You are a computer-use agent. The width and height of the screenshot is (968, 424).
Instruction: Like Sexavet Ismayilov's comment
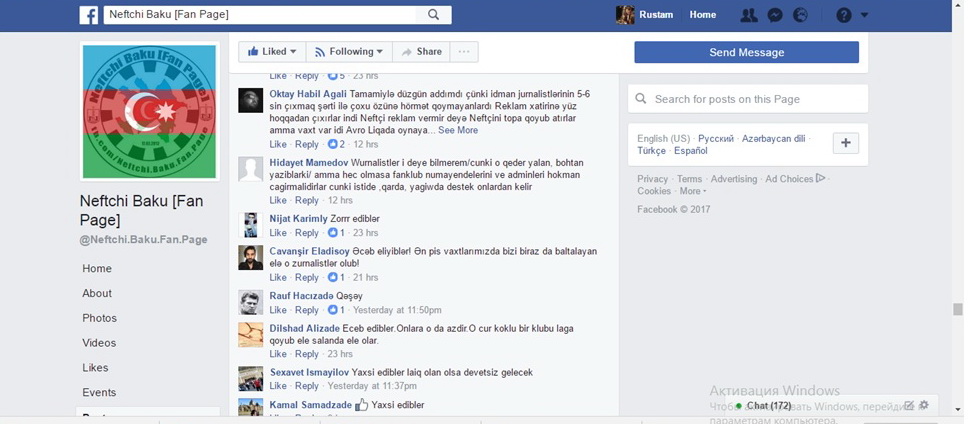[x=278, y=386]
